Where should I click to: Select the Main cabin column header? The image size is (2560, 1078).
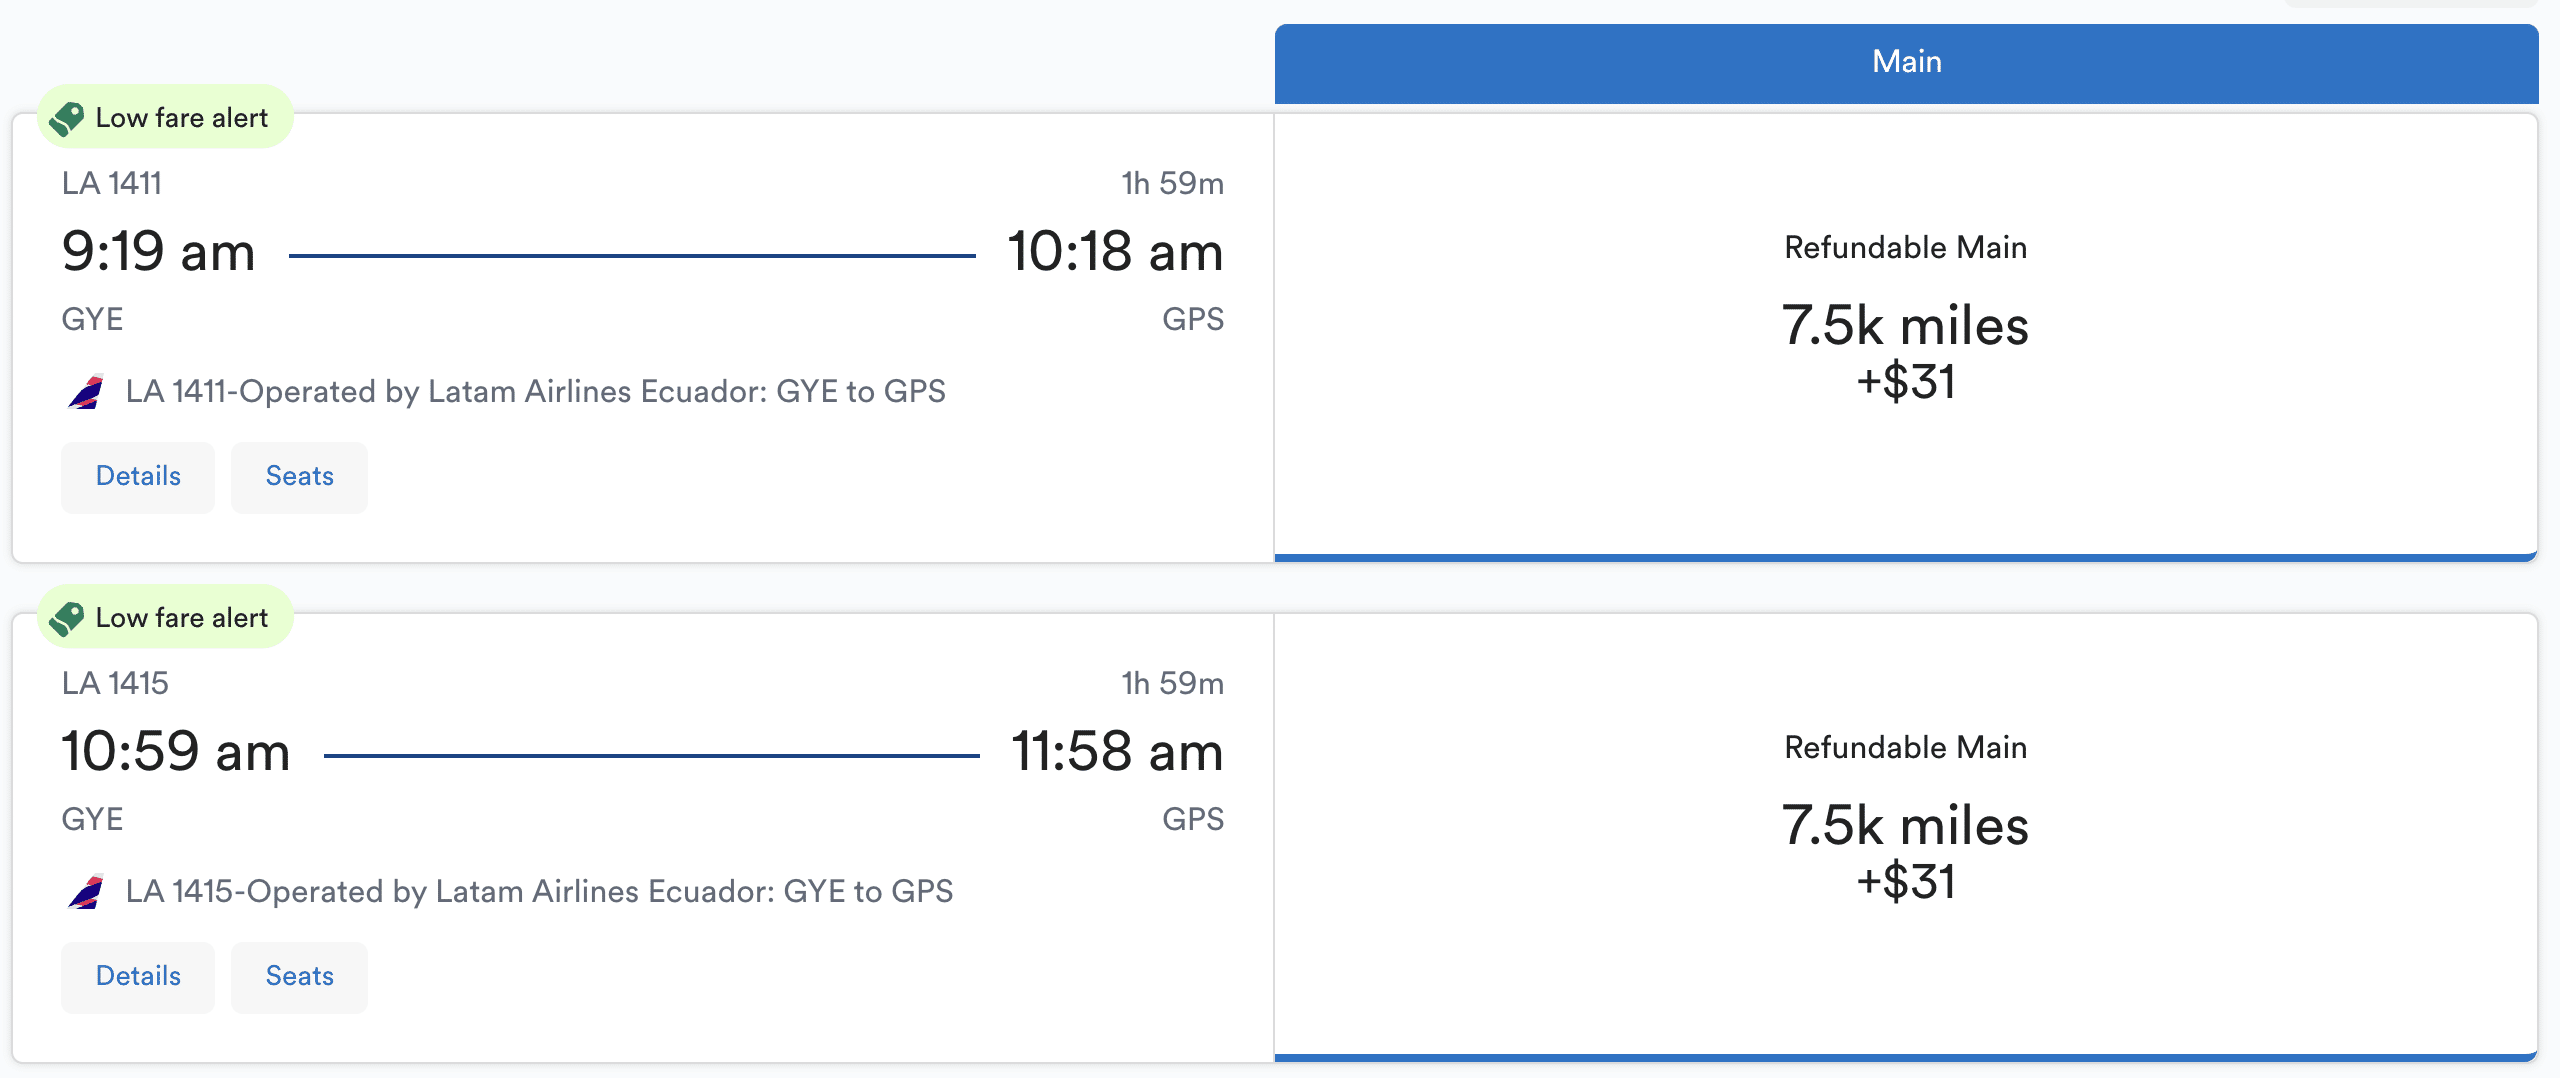coord(1906,62)
